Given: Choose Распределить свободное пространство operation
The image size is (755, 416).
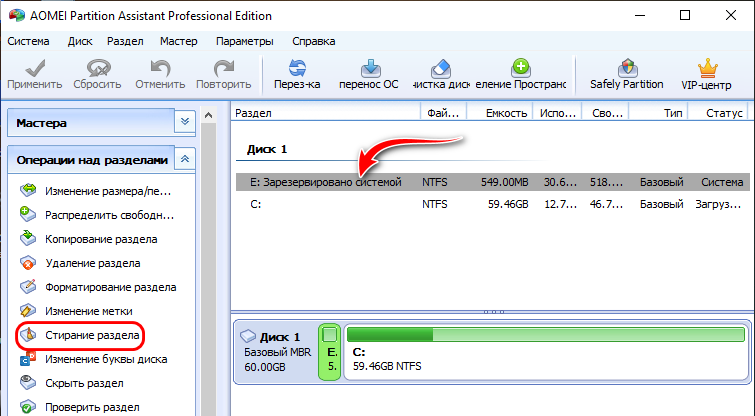Looking at the screenshot, I should click(96, 215).
